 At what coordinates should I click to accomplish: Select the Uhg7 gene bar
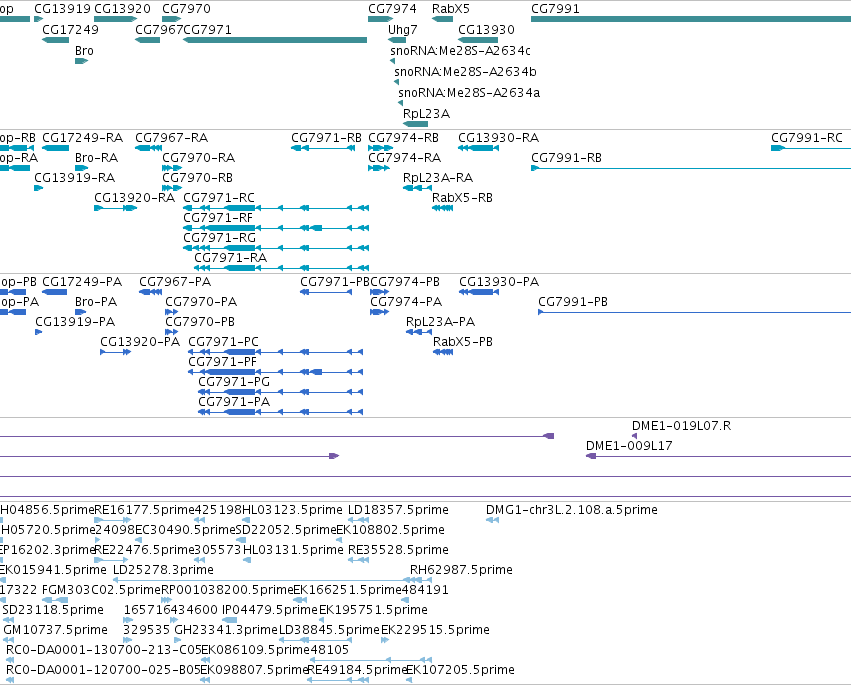(397, 40)
